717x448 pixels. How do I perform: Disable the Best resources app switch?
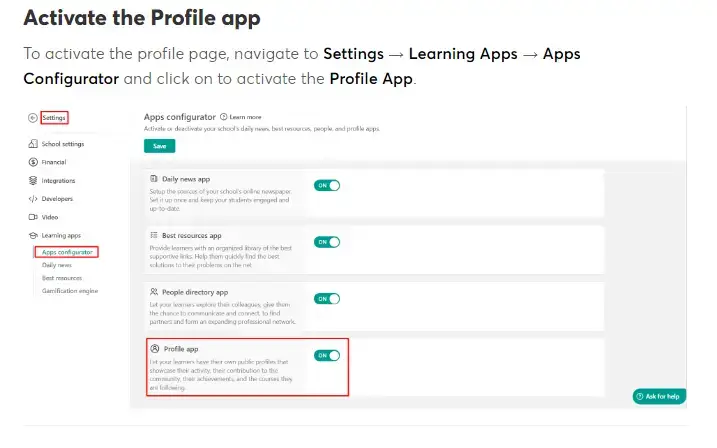click(x=328, y=242)
